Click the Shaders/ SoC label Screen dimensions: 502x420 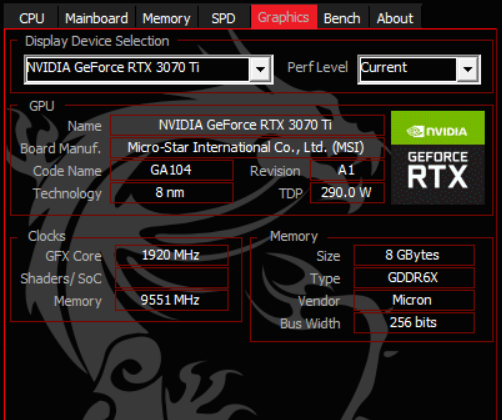pyautogui.click(x=61, y=279)
